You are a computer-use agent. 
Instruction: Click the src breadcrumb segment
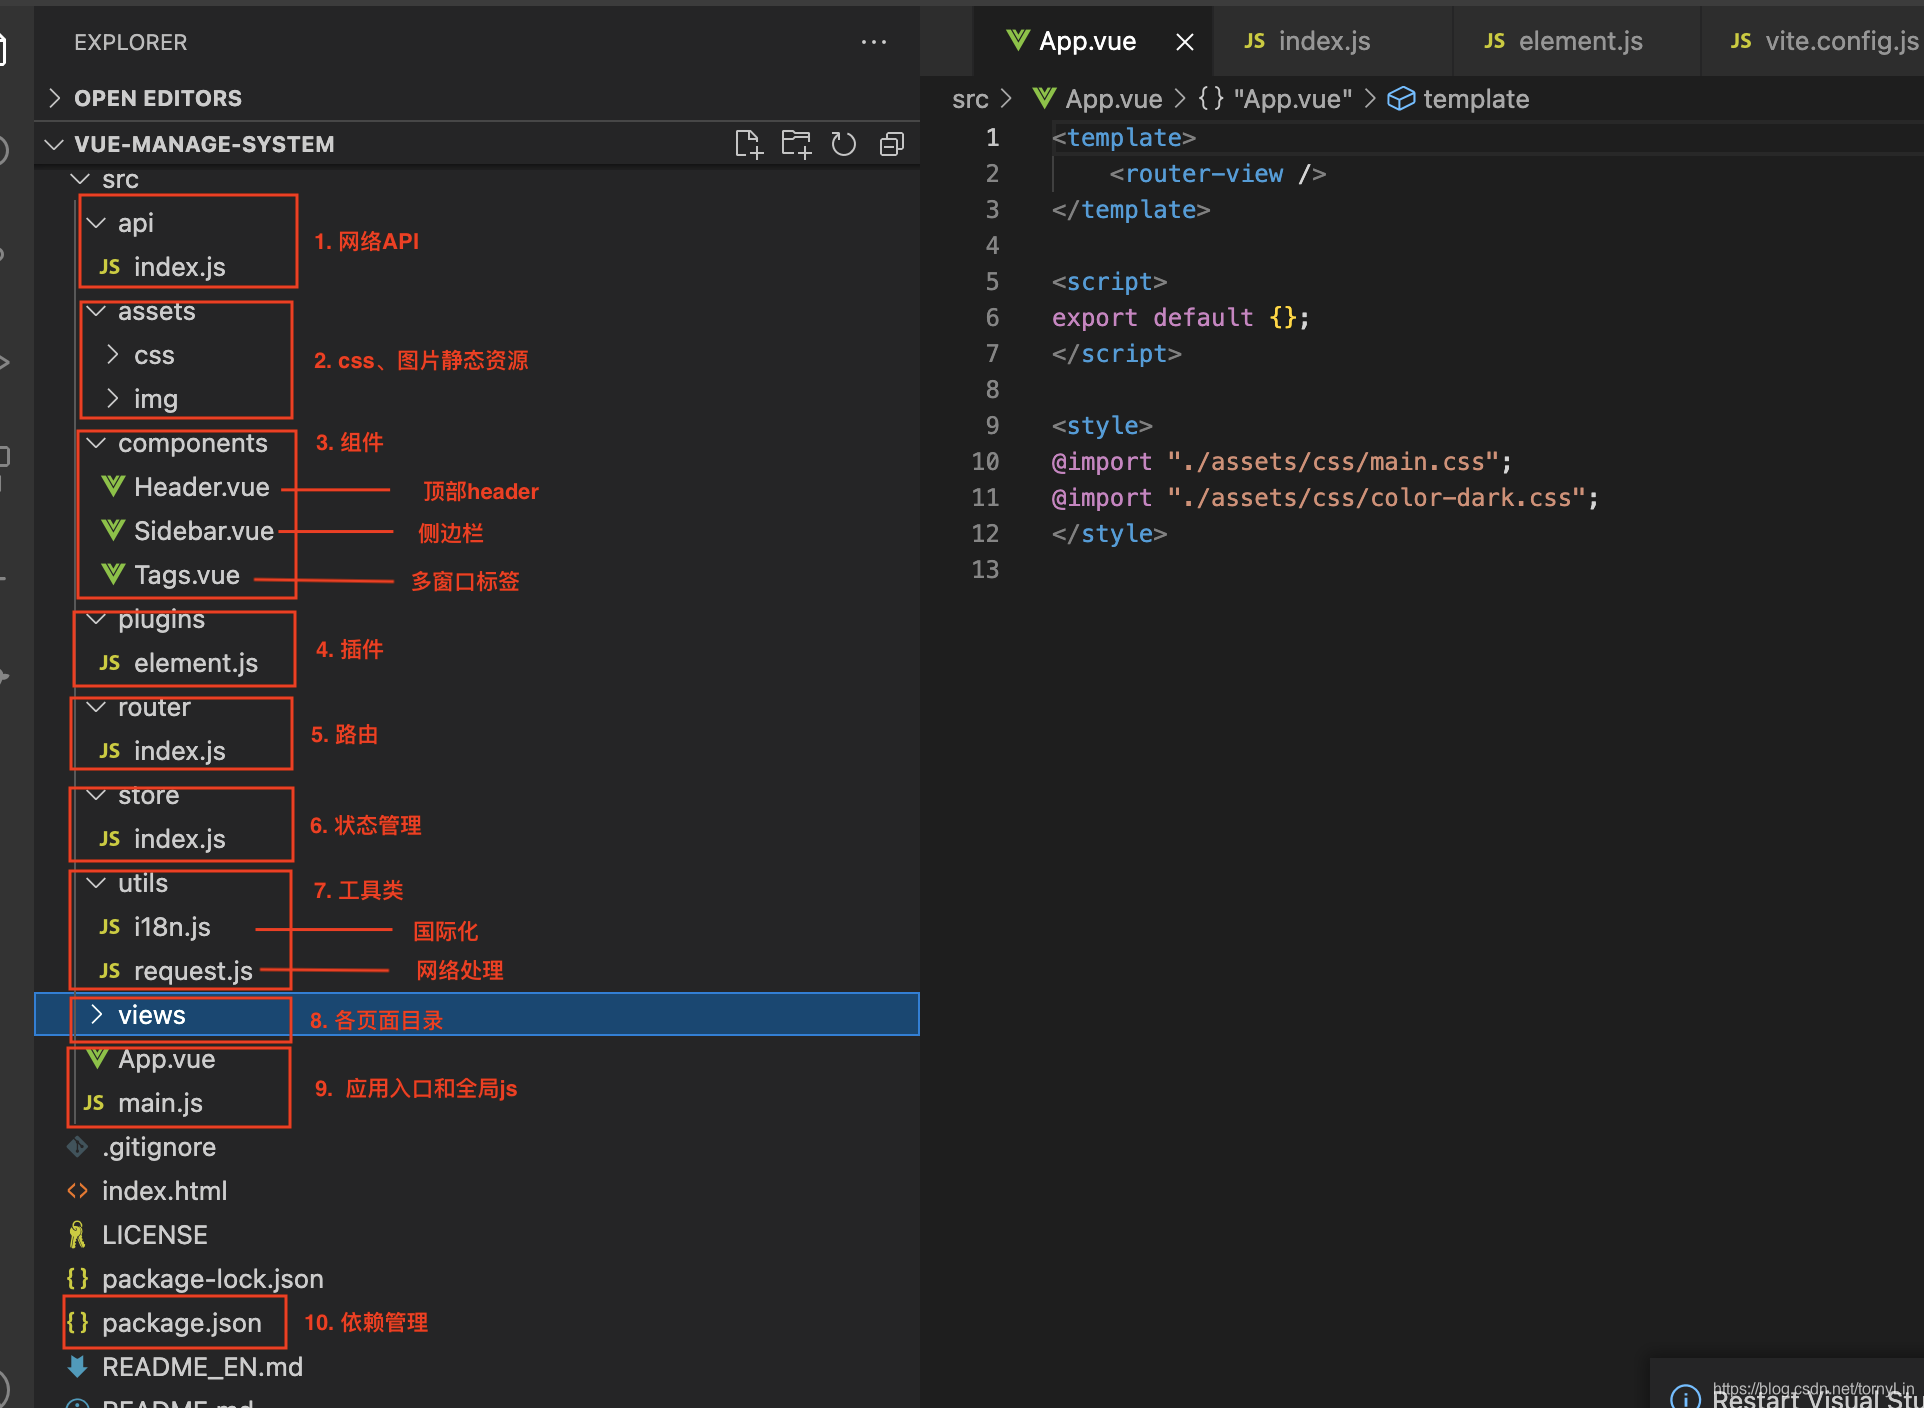(969, 99)
